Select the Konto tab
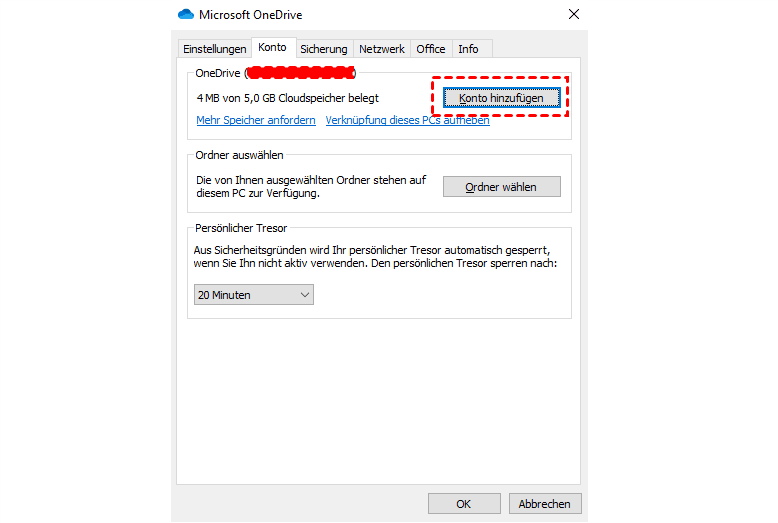 point(272,48)
